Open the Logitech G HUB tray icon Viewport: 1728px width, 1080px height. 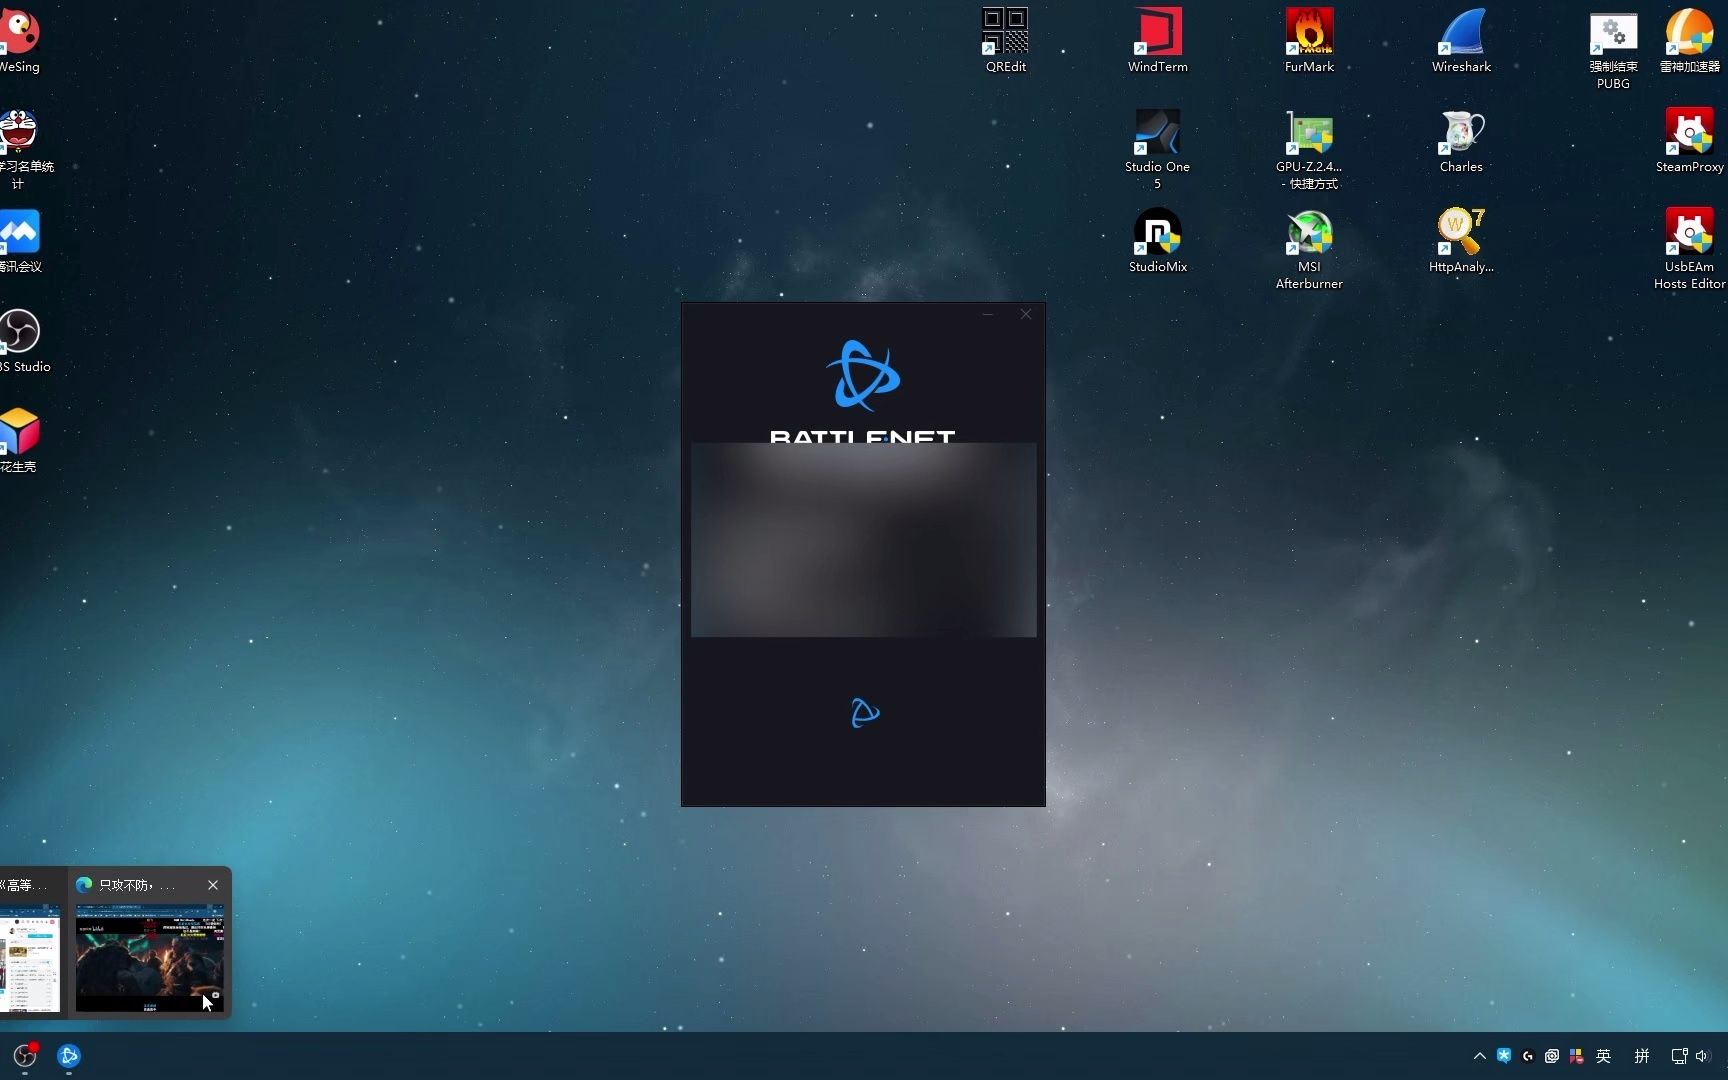pos(1528,1056)
